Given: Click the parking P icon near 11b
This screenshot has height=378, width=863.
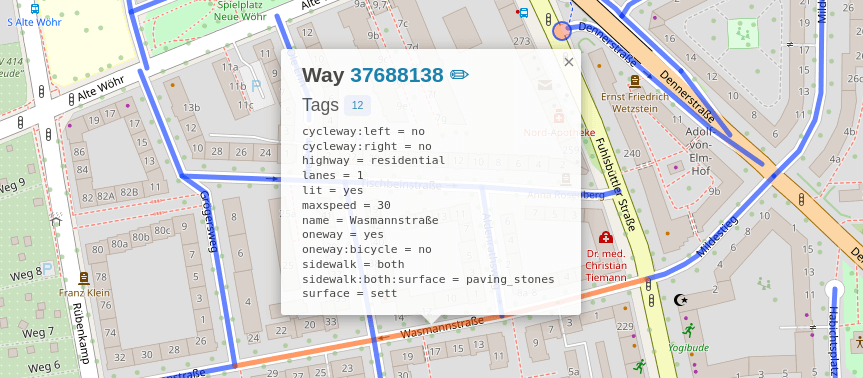Looking at the screenshot, I should pos(256,86).
